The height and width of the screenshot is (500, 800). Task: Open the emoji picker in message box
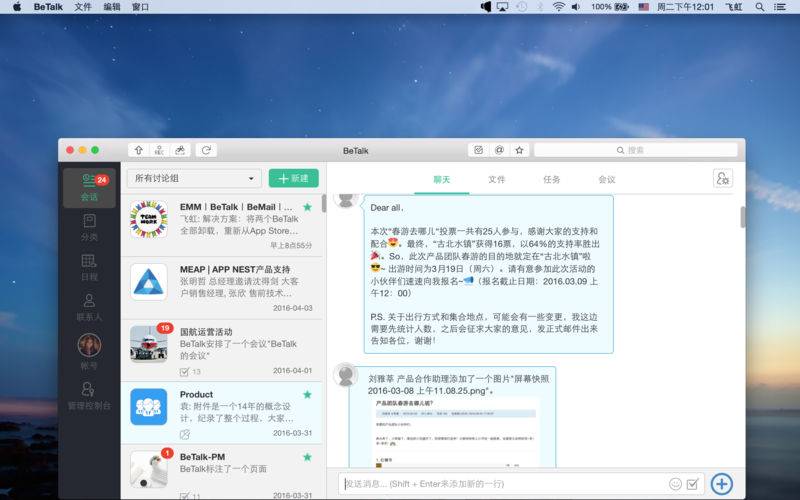675,484
